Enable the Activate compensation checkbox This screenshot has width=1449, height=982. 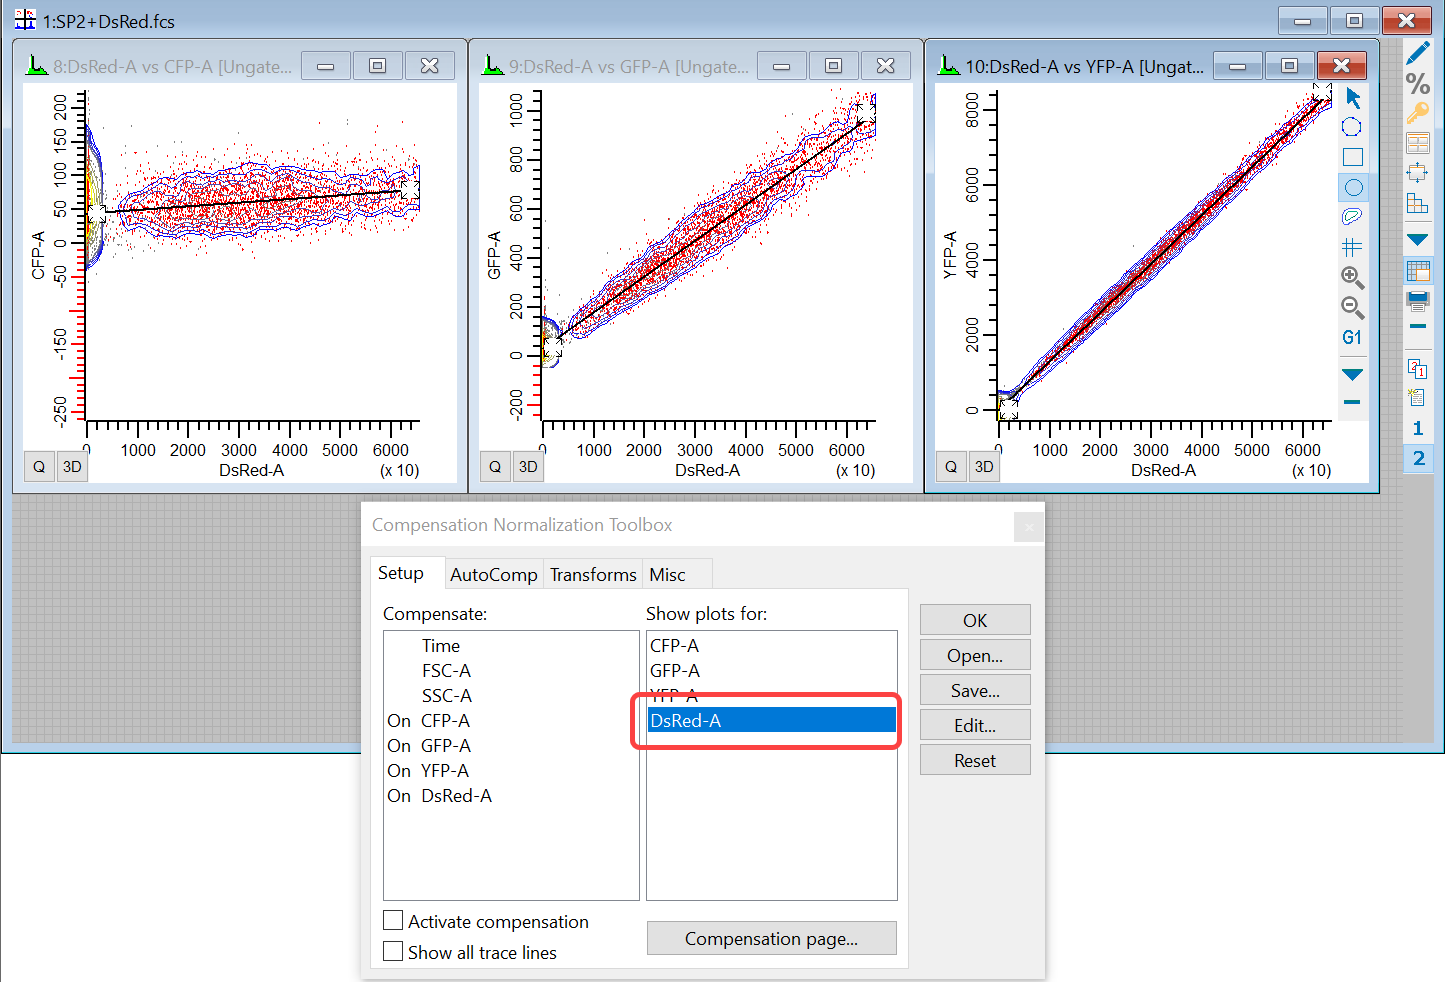click(394, 921)
